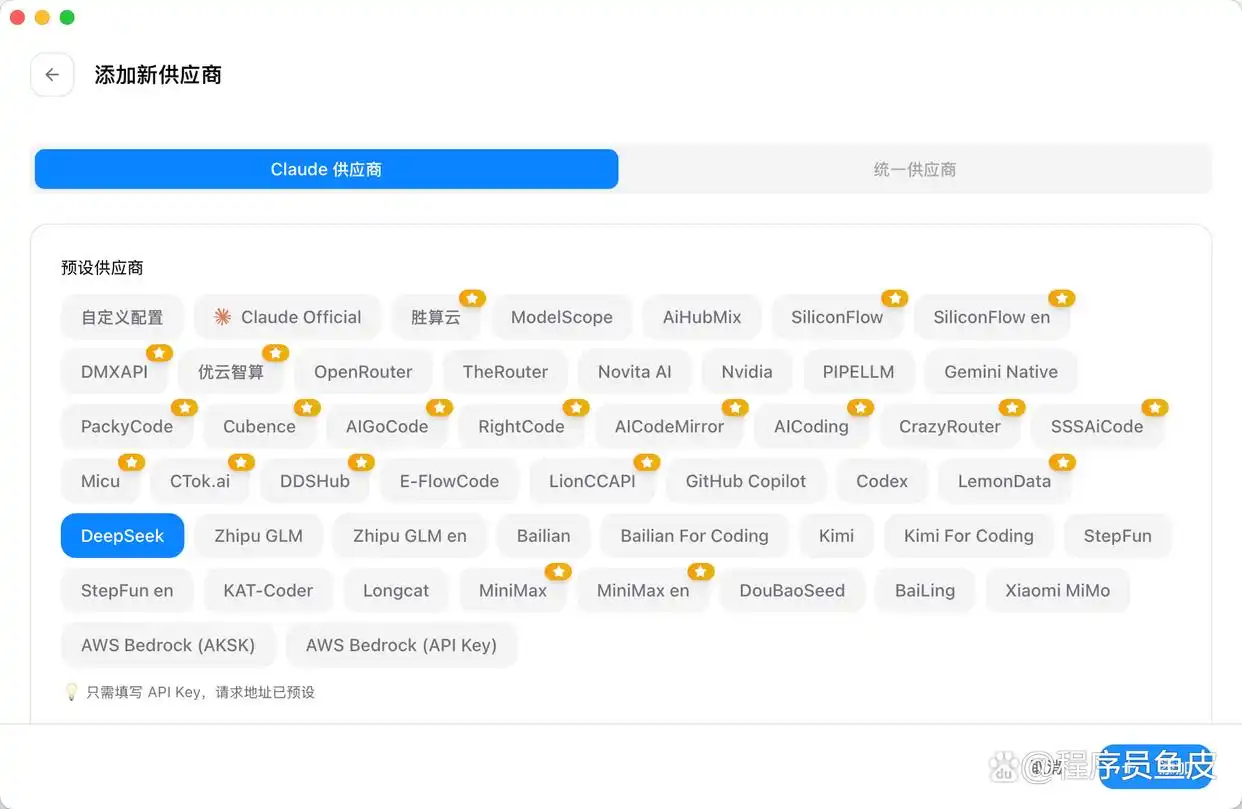Select the 自定义配置 preset
Image resolution: width=1242 pixels, height=809 pixels.
(122, 317)
